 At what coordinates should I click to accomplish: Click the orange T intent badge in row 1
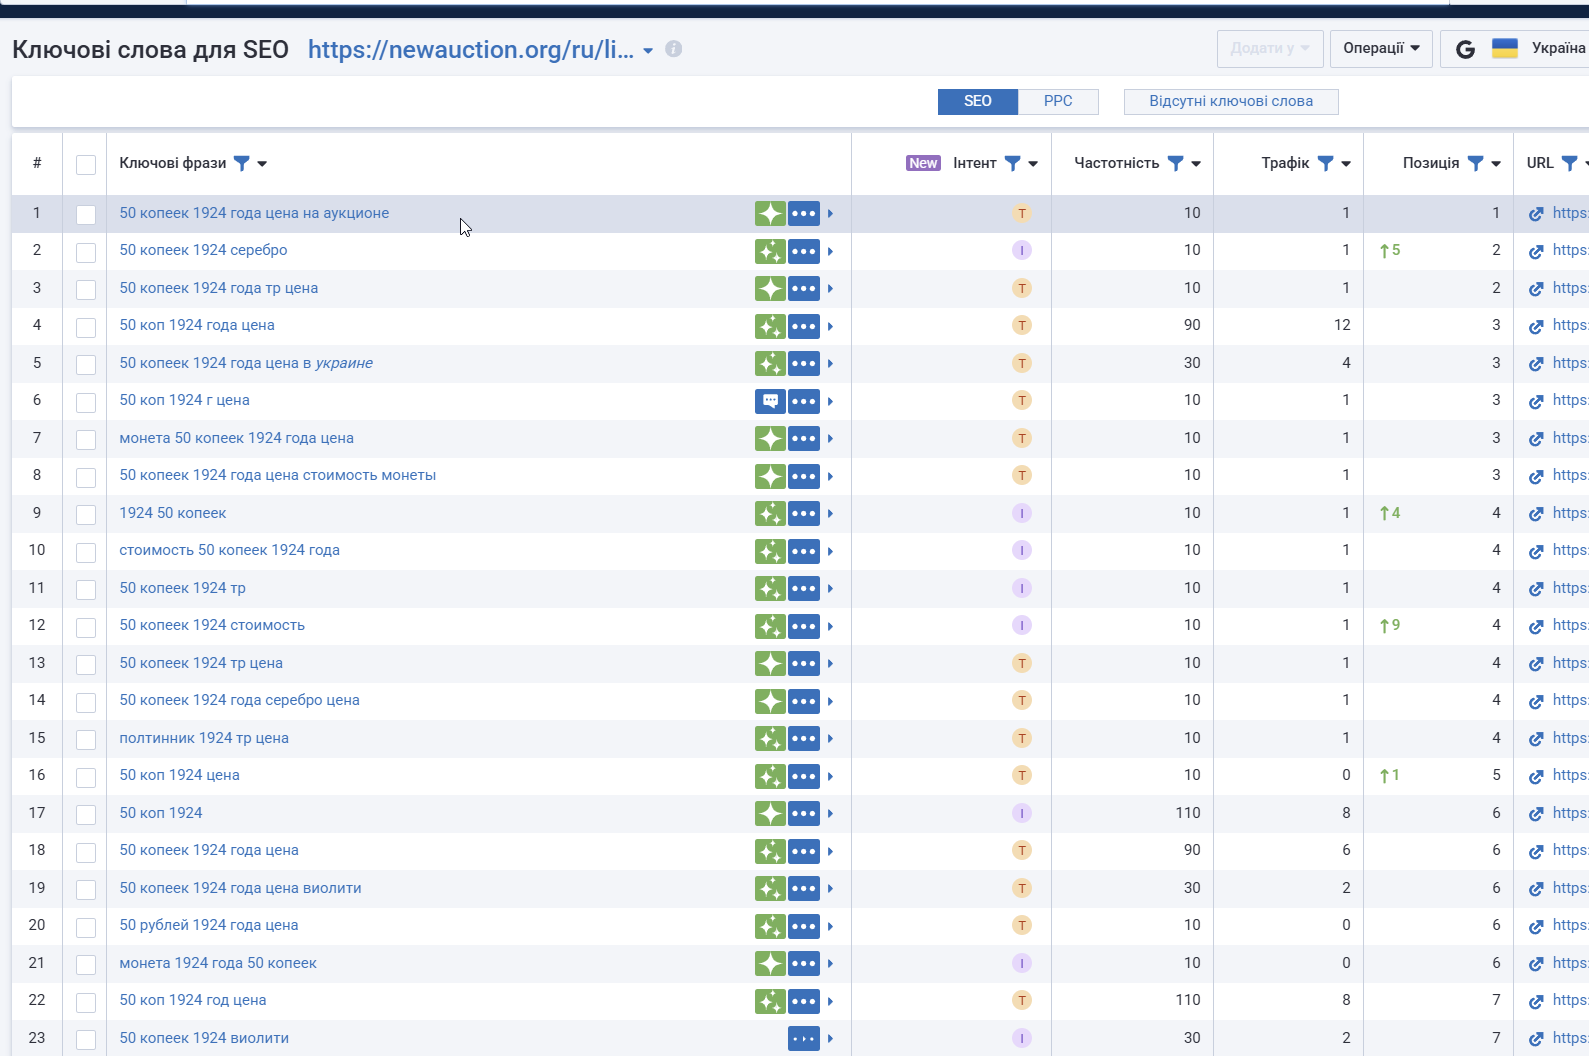click(x=1022, y=213)
